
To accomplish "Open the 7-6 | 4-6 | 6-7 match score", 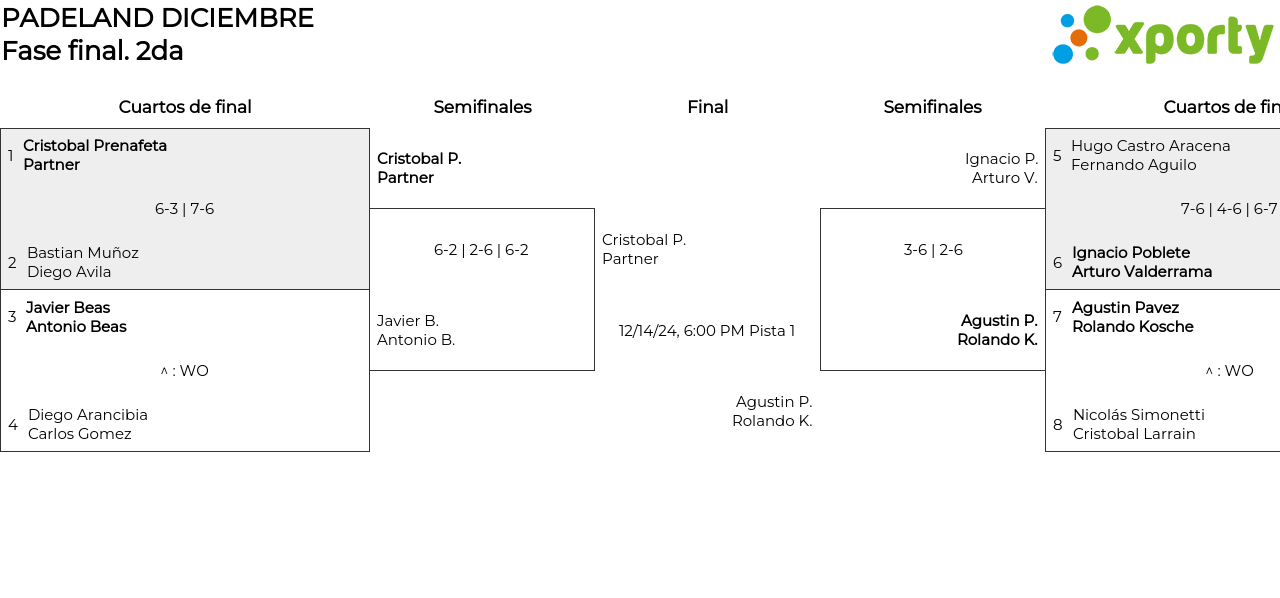I will 1228,209.
